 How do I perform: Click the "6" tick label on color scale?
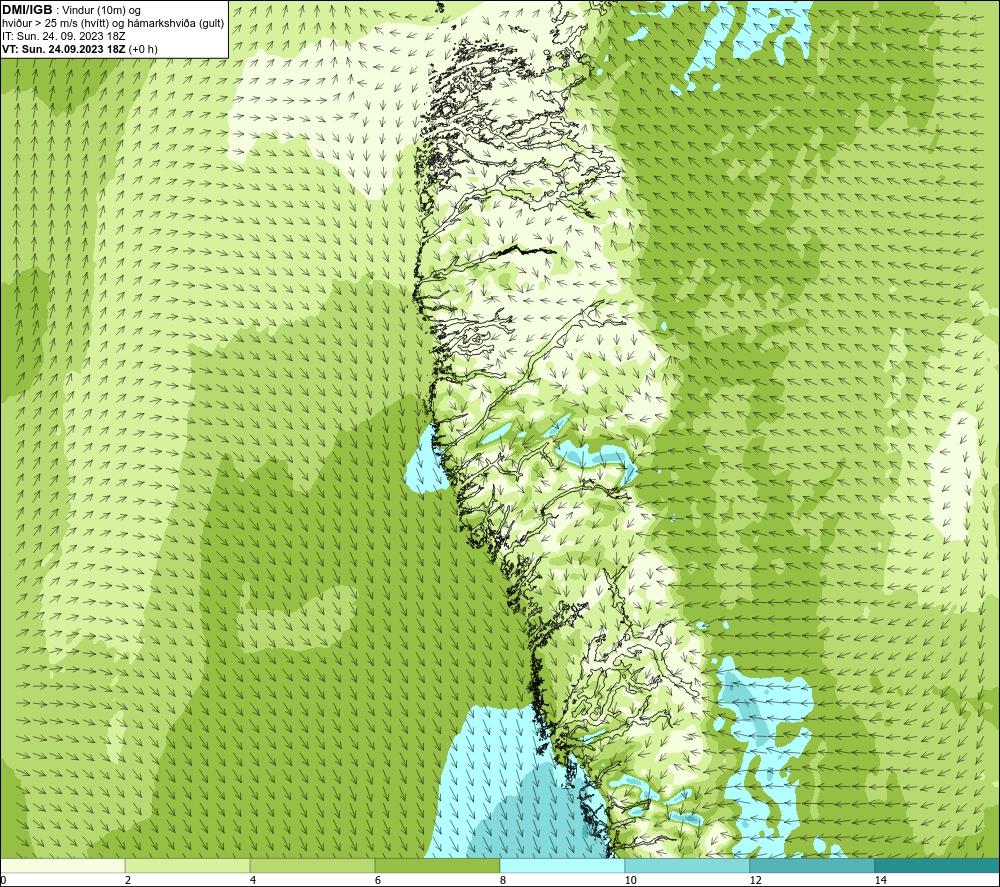(378, 880)
